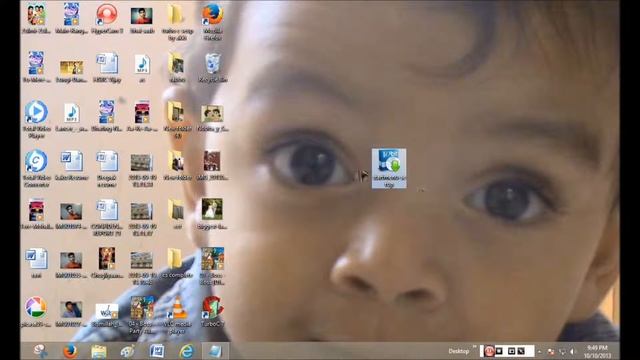The height and width of the screenshot is (360, 640).
Task: Click the Desktop toolbar label on taskbar
Action: click(x=458, y=351)
